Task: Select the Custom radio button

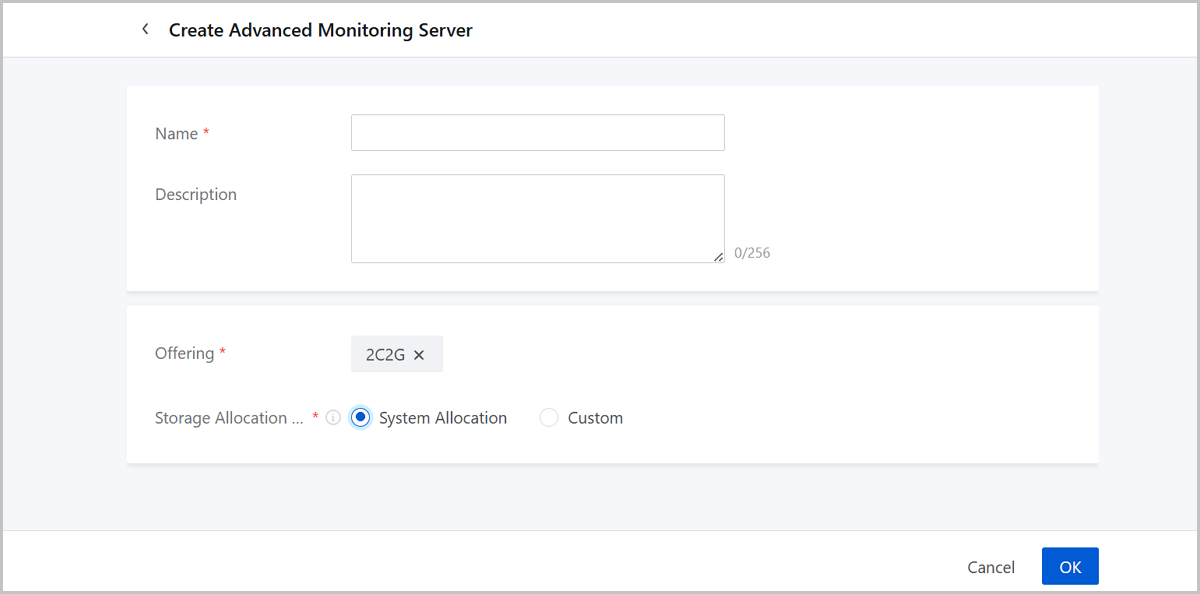Action: coord(549,418)
